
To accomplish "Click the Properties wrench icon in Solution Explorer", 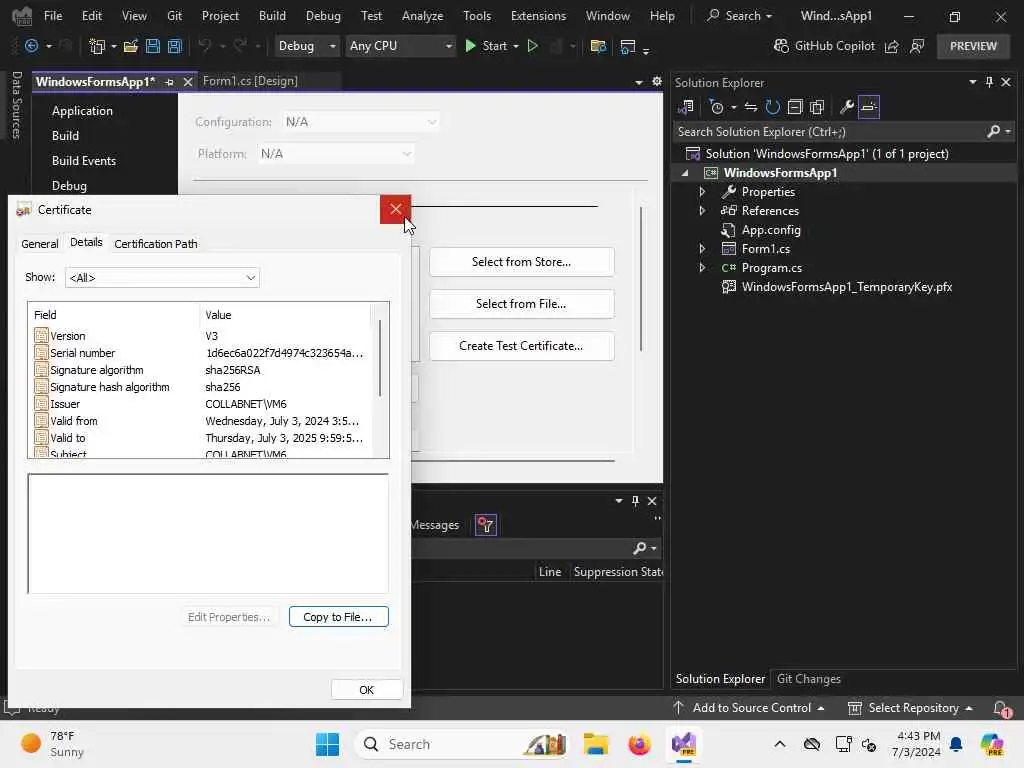I will 847,107.
